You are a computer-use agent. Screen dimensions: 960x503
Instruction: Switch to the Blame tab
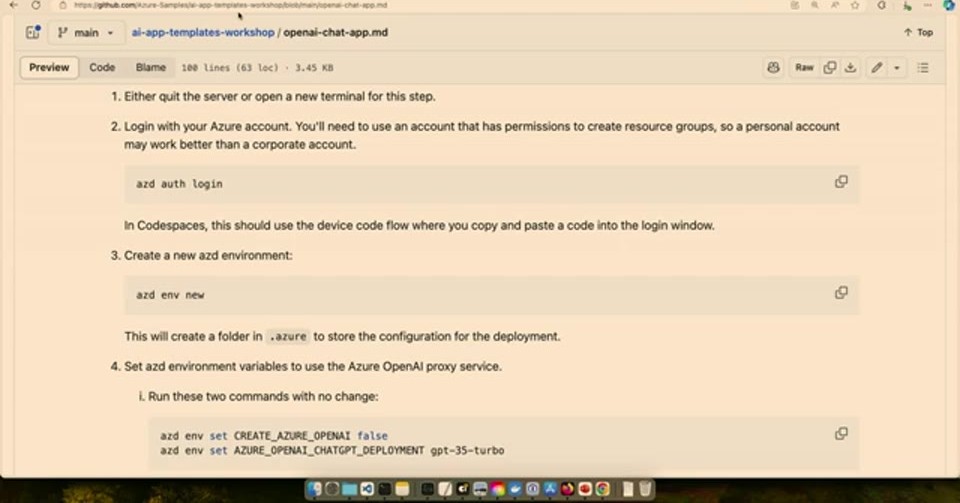(151, 67)
